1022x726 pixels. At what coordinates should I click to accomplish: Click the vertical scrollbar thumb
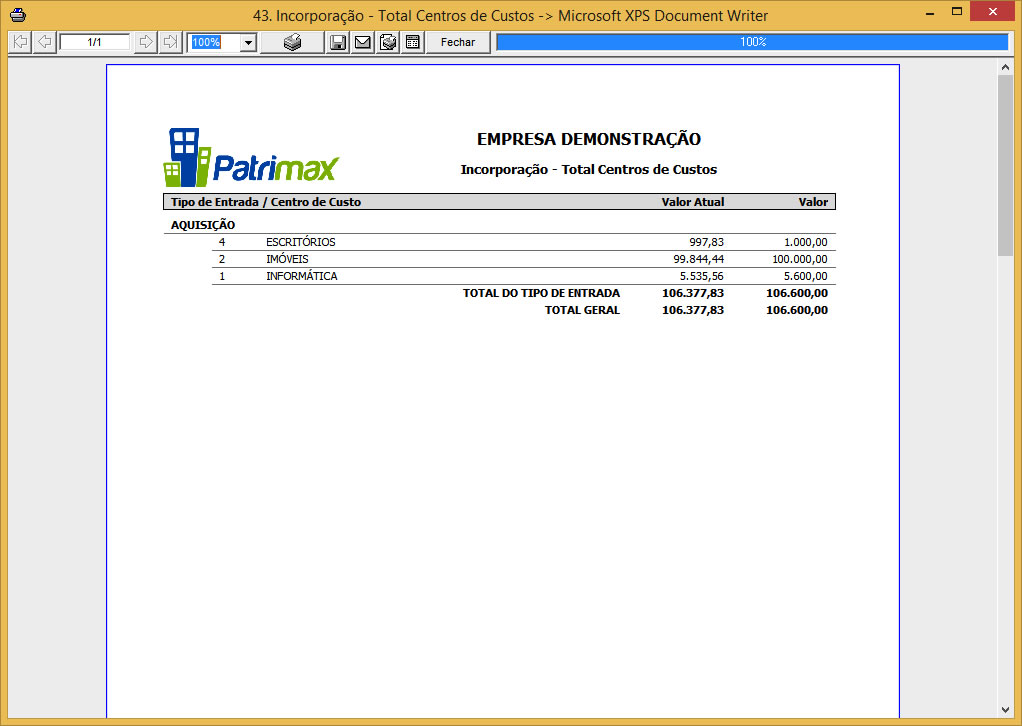tap(1005, 166)
